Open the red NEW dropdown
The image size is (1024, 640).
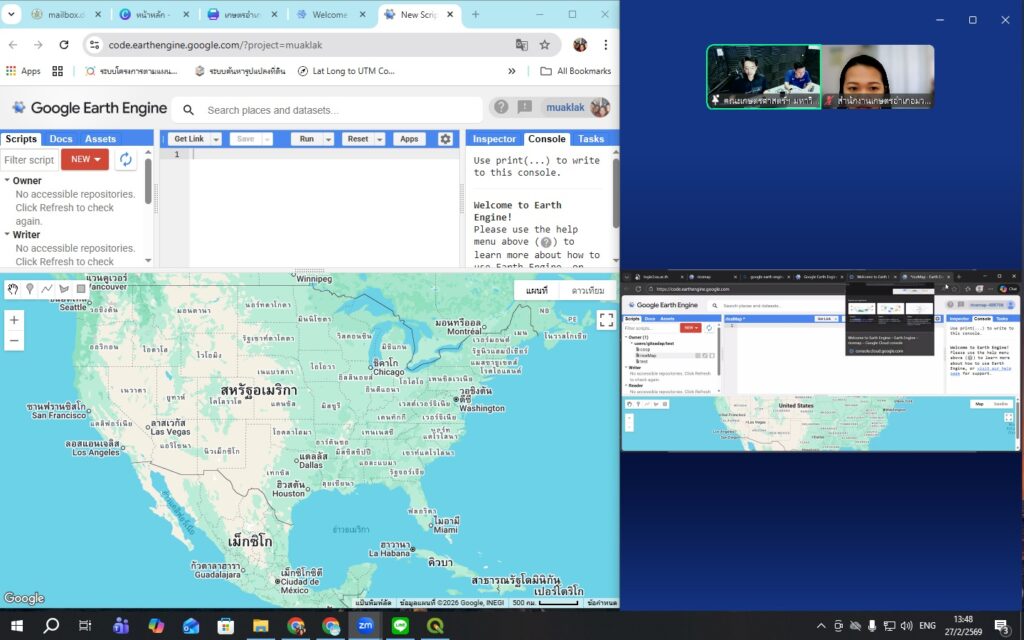[x=85, y=159]
